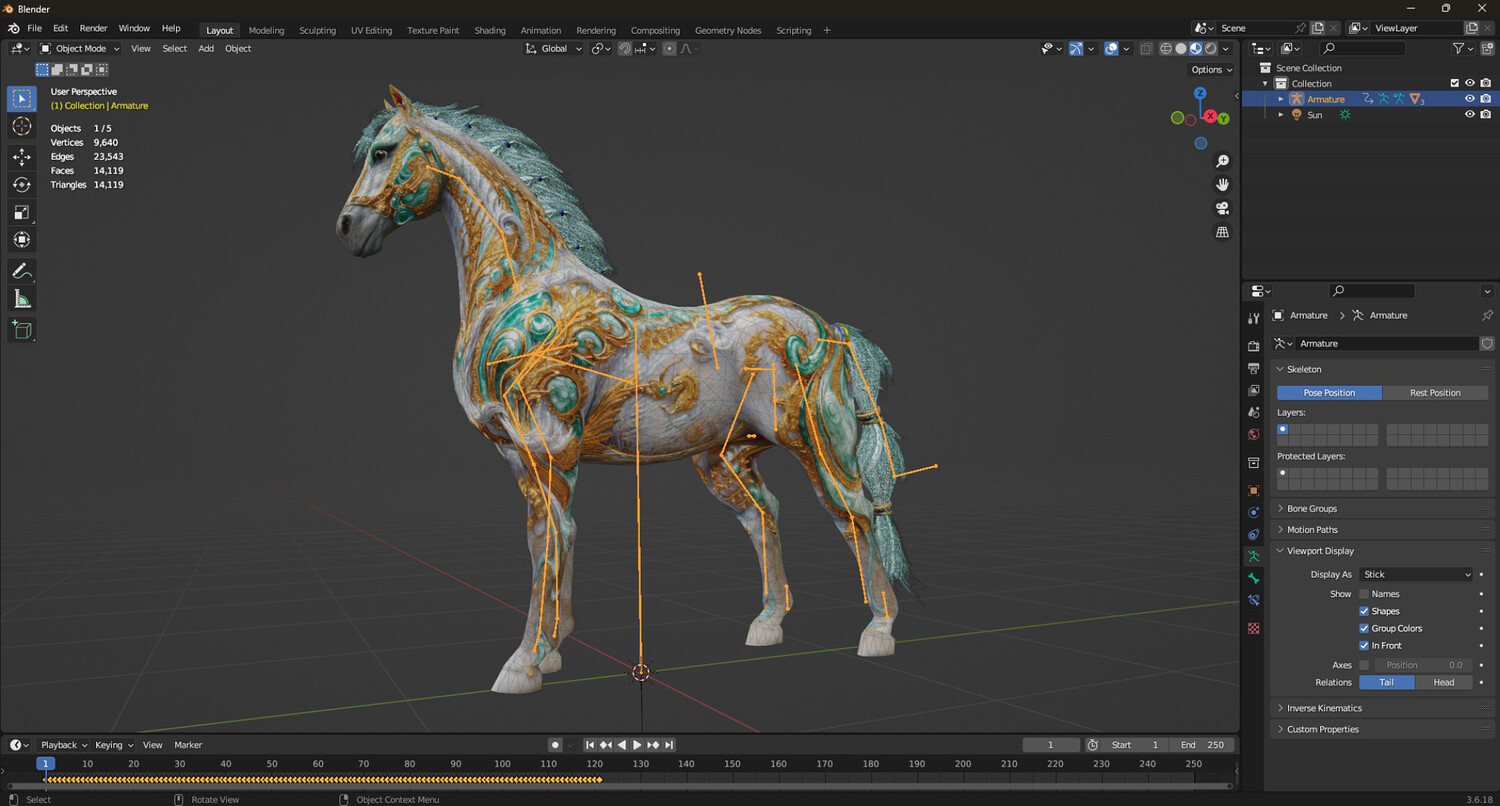Open the Object properties tab
Screen dimensions: 1500x806
pos(1254,491)
